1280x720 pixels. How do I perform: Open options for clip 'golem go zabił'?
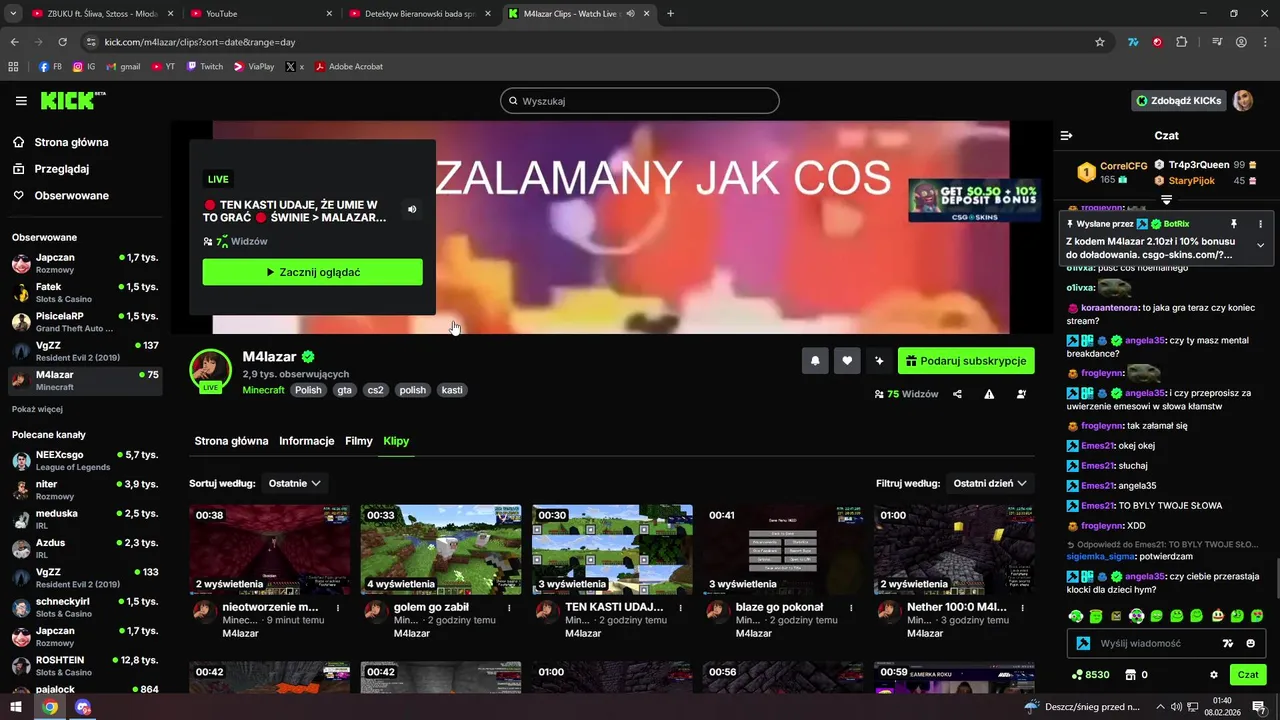tap(509, 607)
